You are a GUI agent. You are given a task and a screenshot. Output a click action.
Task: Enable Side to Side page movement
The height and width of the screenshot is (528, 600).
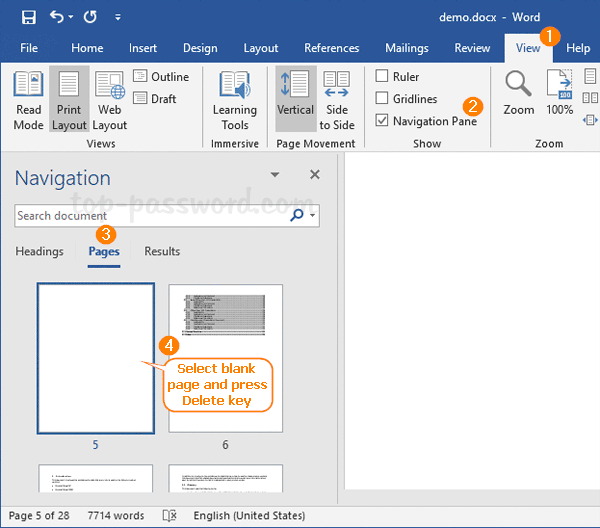[337, 101]
